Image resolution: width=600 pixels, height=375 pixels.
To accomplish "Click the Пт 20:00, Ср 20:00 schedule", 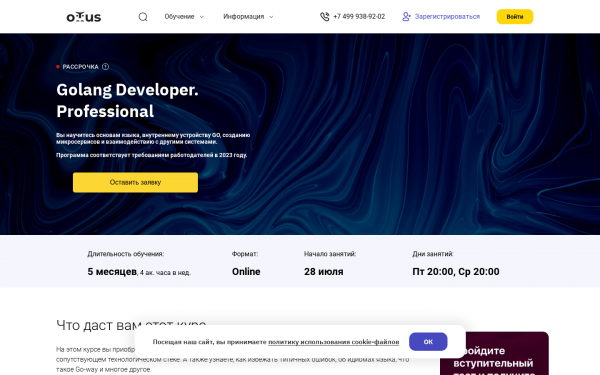I will (456, 272).
